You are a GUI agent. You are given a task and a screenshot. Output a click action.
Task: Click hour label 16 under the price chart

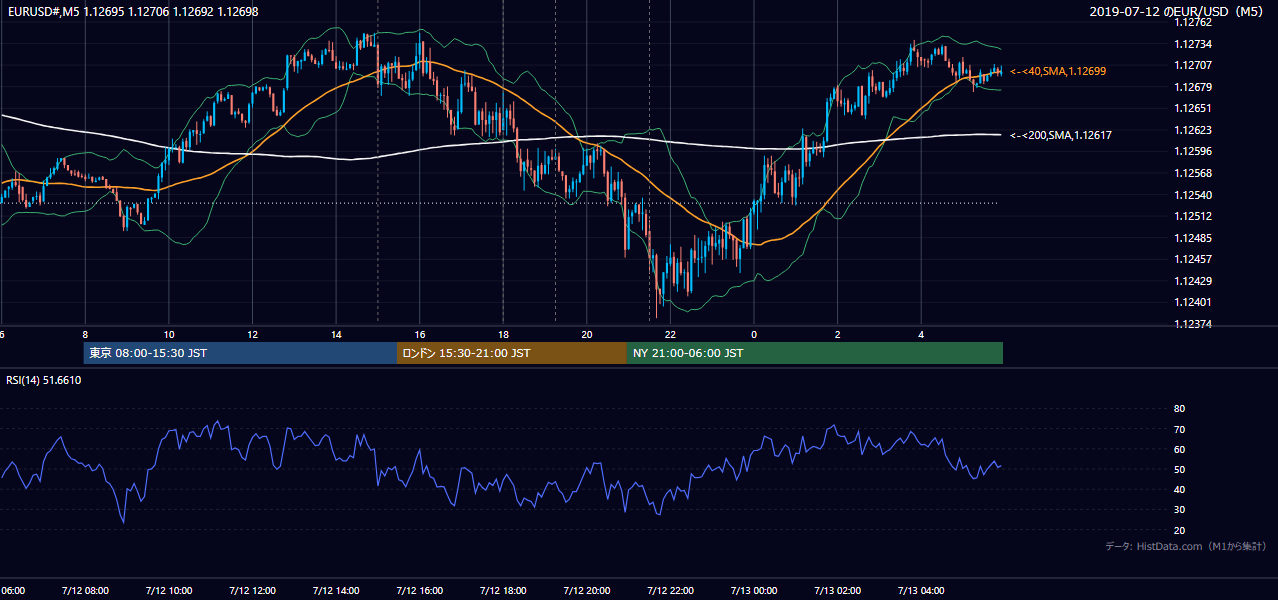(420, 335)
